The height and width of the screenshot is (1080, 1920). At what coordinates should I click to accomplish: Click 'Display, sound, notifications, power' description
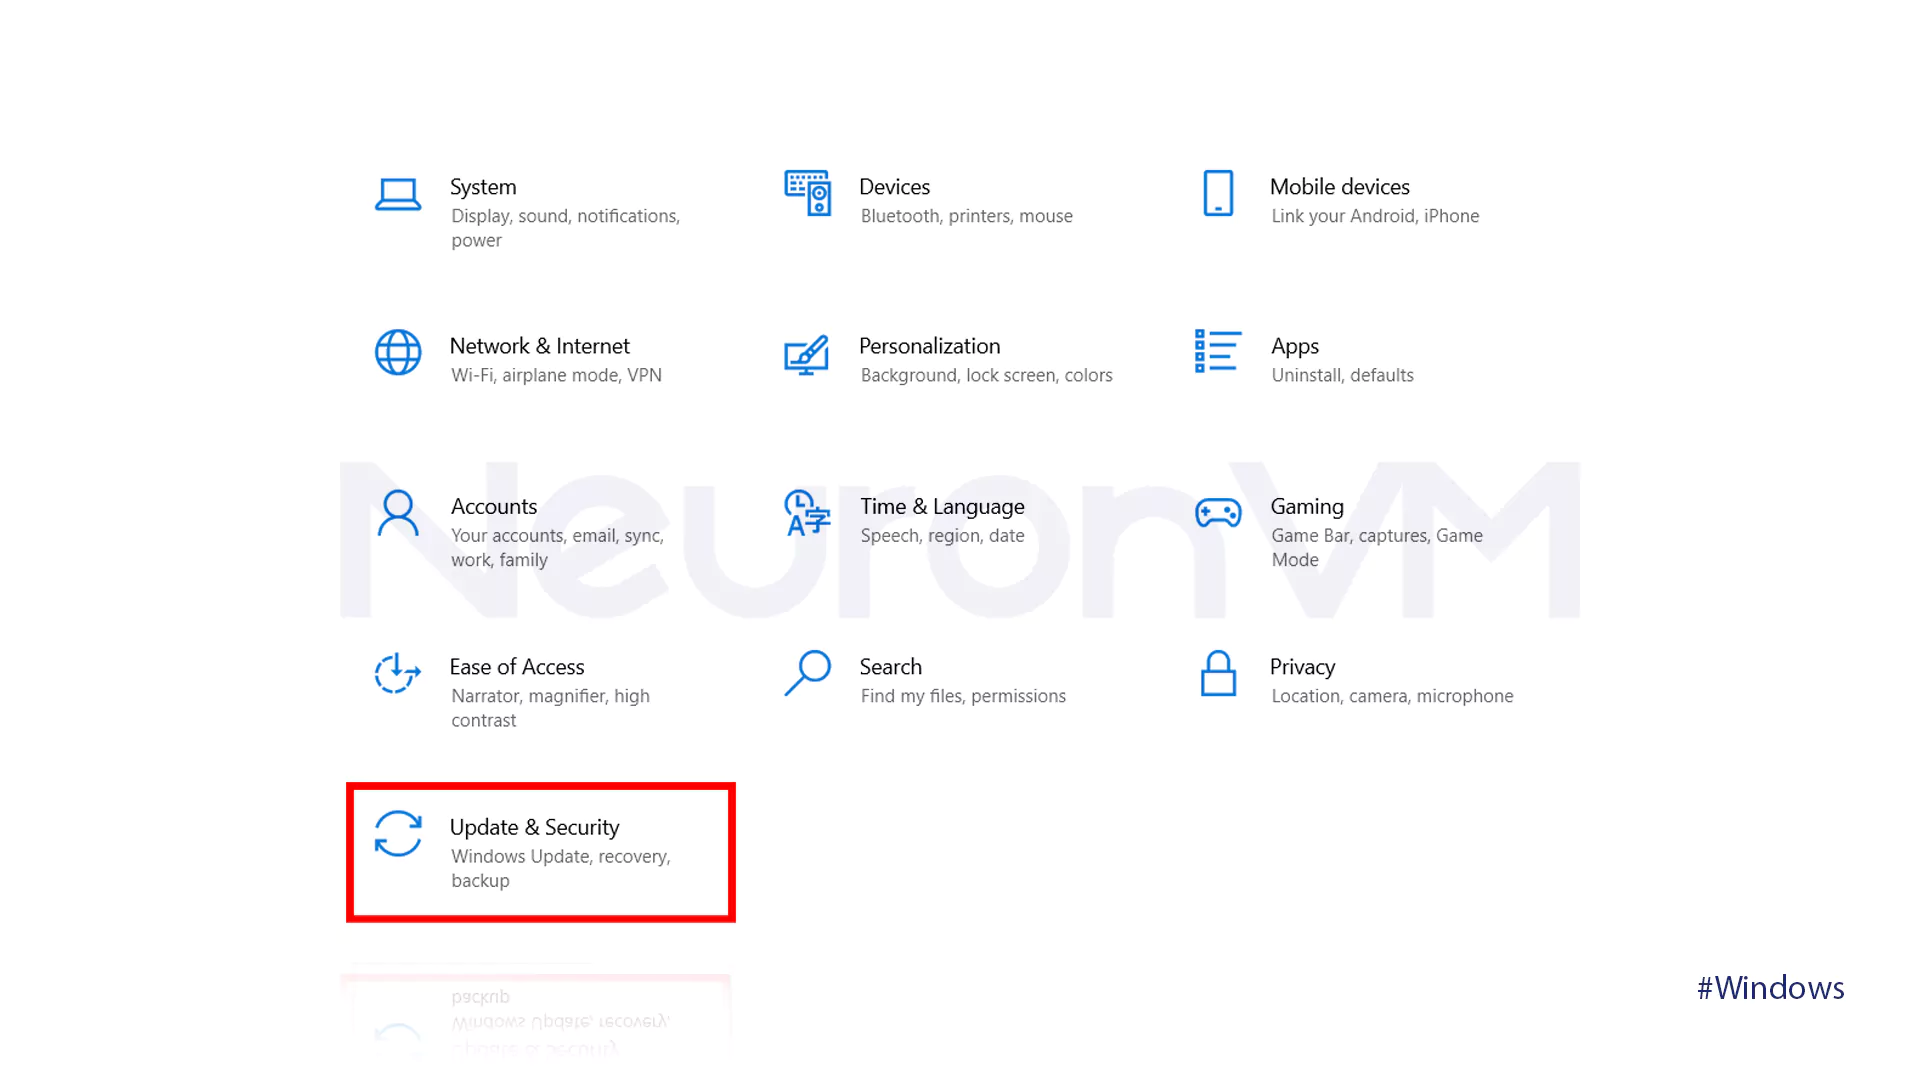(566, 228)
